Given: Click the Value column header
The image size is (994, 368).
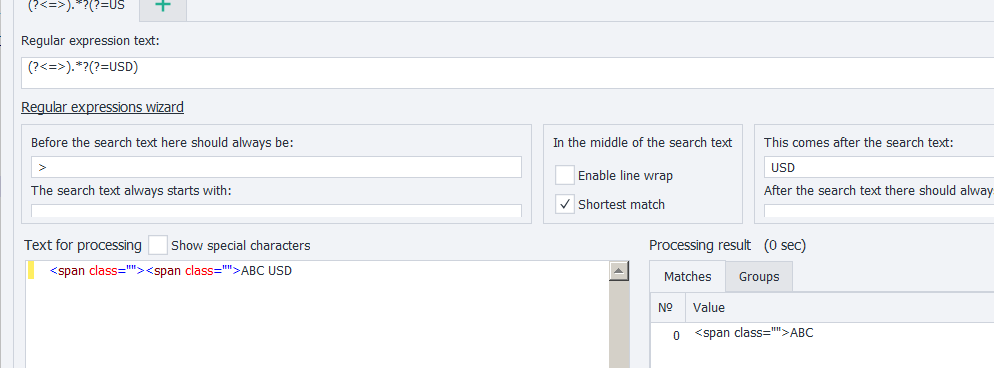Looking at the screenshot, I should pos(839,308).
